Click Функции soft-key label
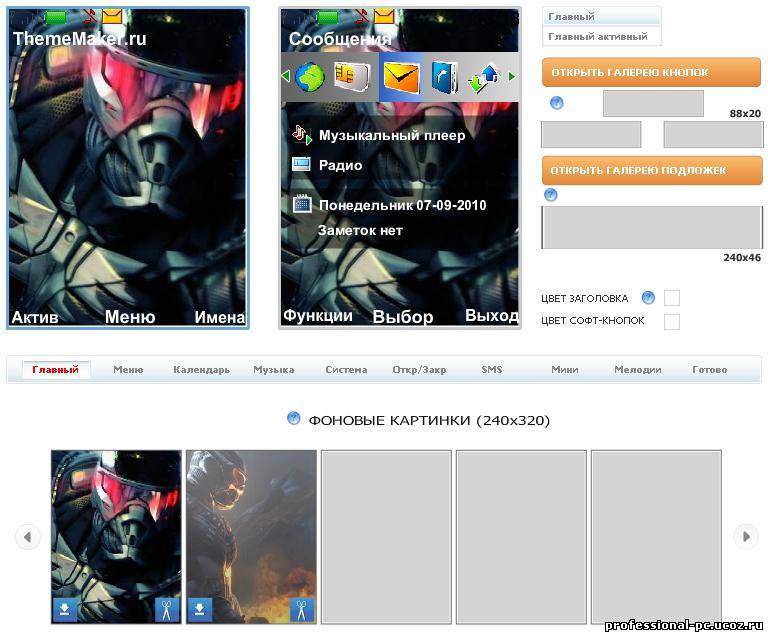 318,316
